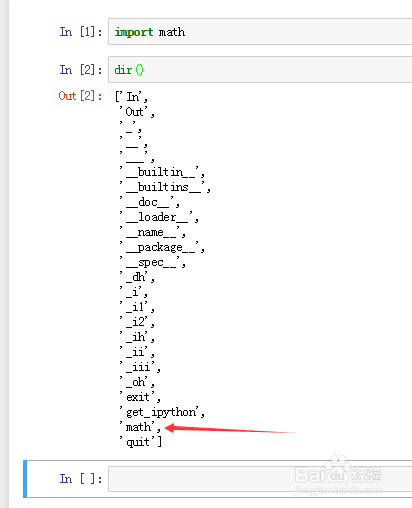
Task: Click the '_i2' output entry
Action: click(136, 322)
